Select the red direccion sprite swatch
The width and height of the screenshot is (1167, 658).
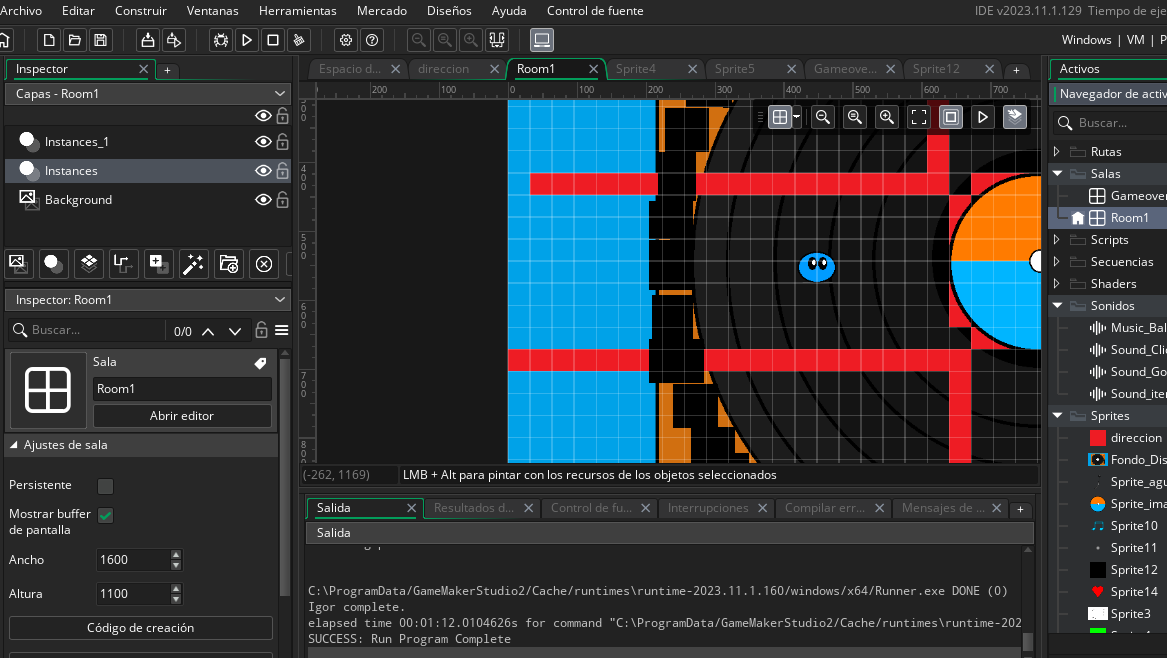pyautogui.click(x=1097, y=438)
